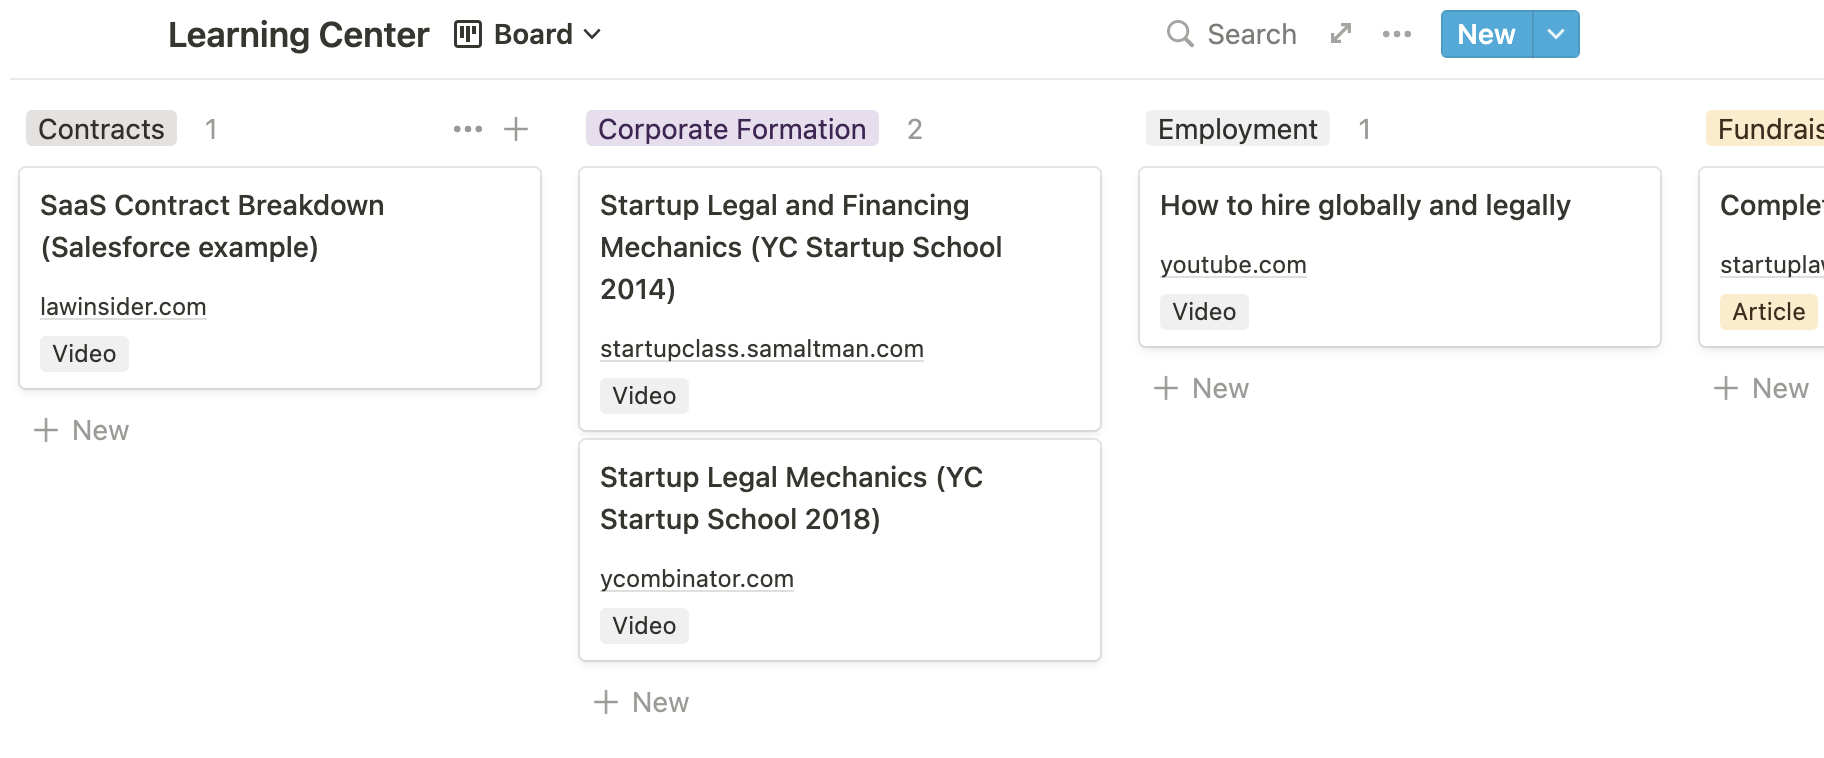Click the Article tag on the Fundraising card
Viewport: 1824px width, 758px height.
pyautogui.click(x=1768, y=311)
